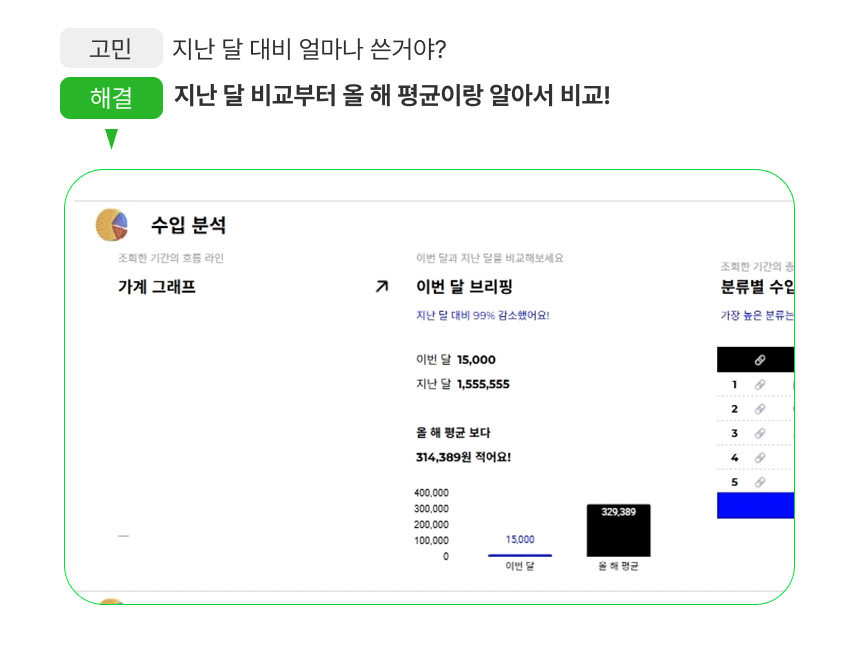This screenshot has height=651, width=860.
Task: Select the green 해결 badge
Action: [111, 98]
